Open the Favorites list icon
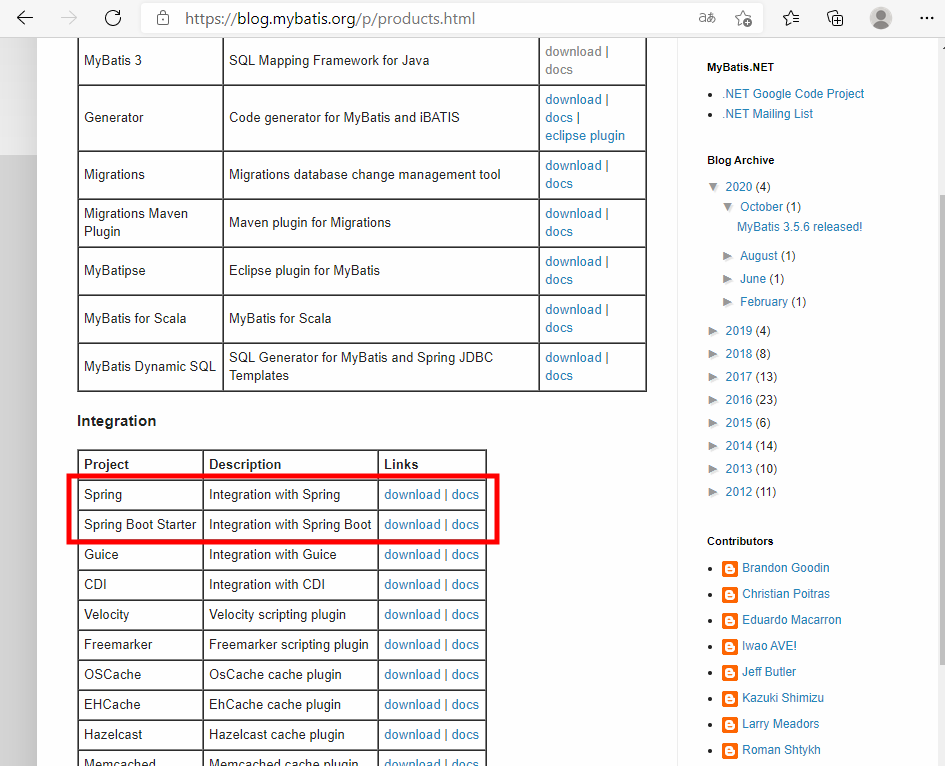Viewport: 945px width, 766px height. pyautogui.click(x=791, y=18)
